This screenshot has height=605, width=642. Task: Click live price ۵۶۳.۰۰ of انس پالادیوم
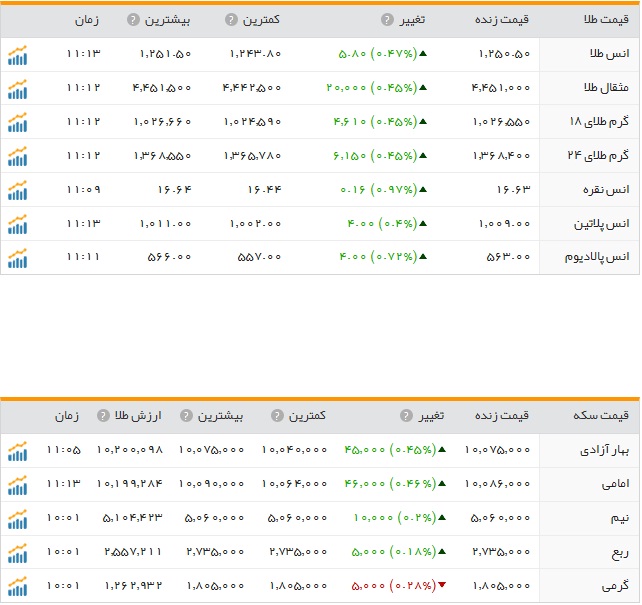coord(508,257)
